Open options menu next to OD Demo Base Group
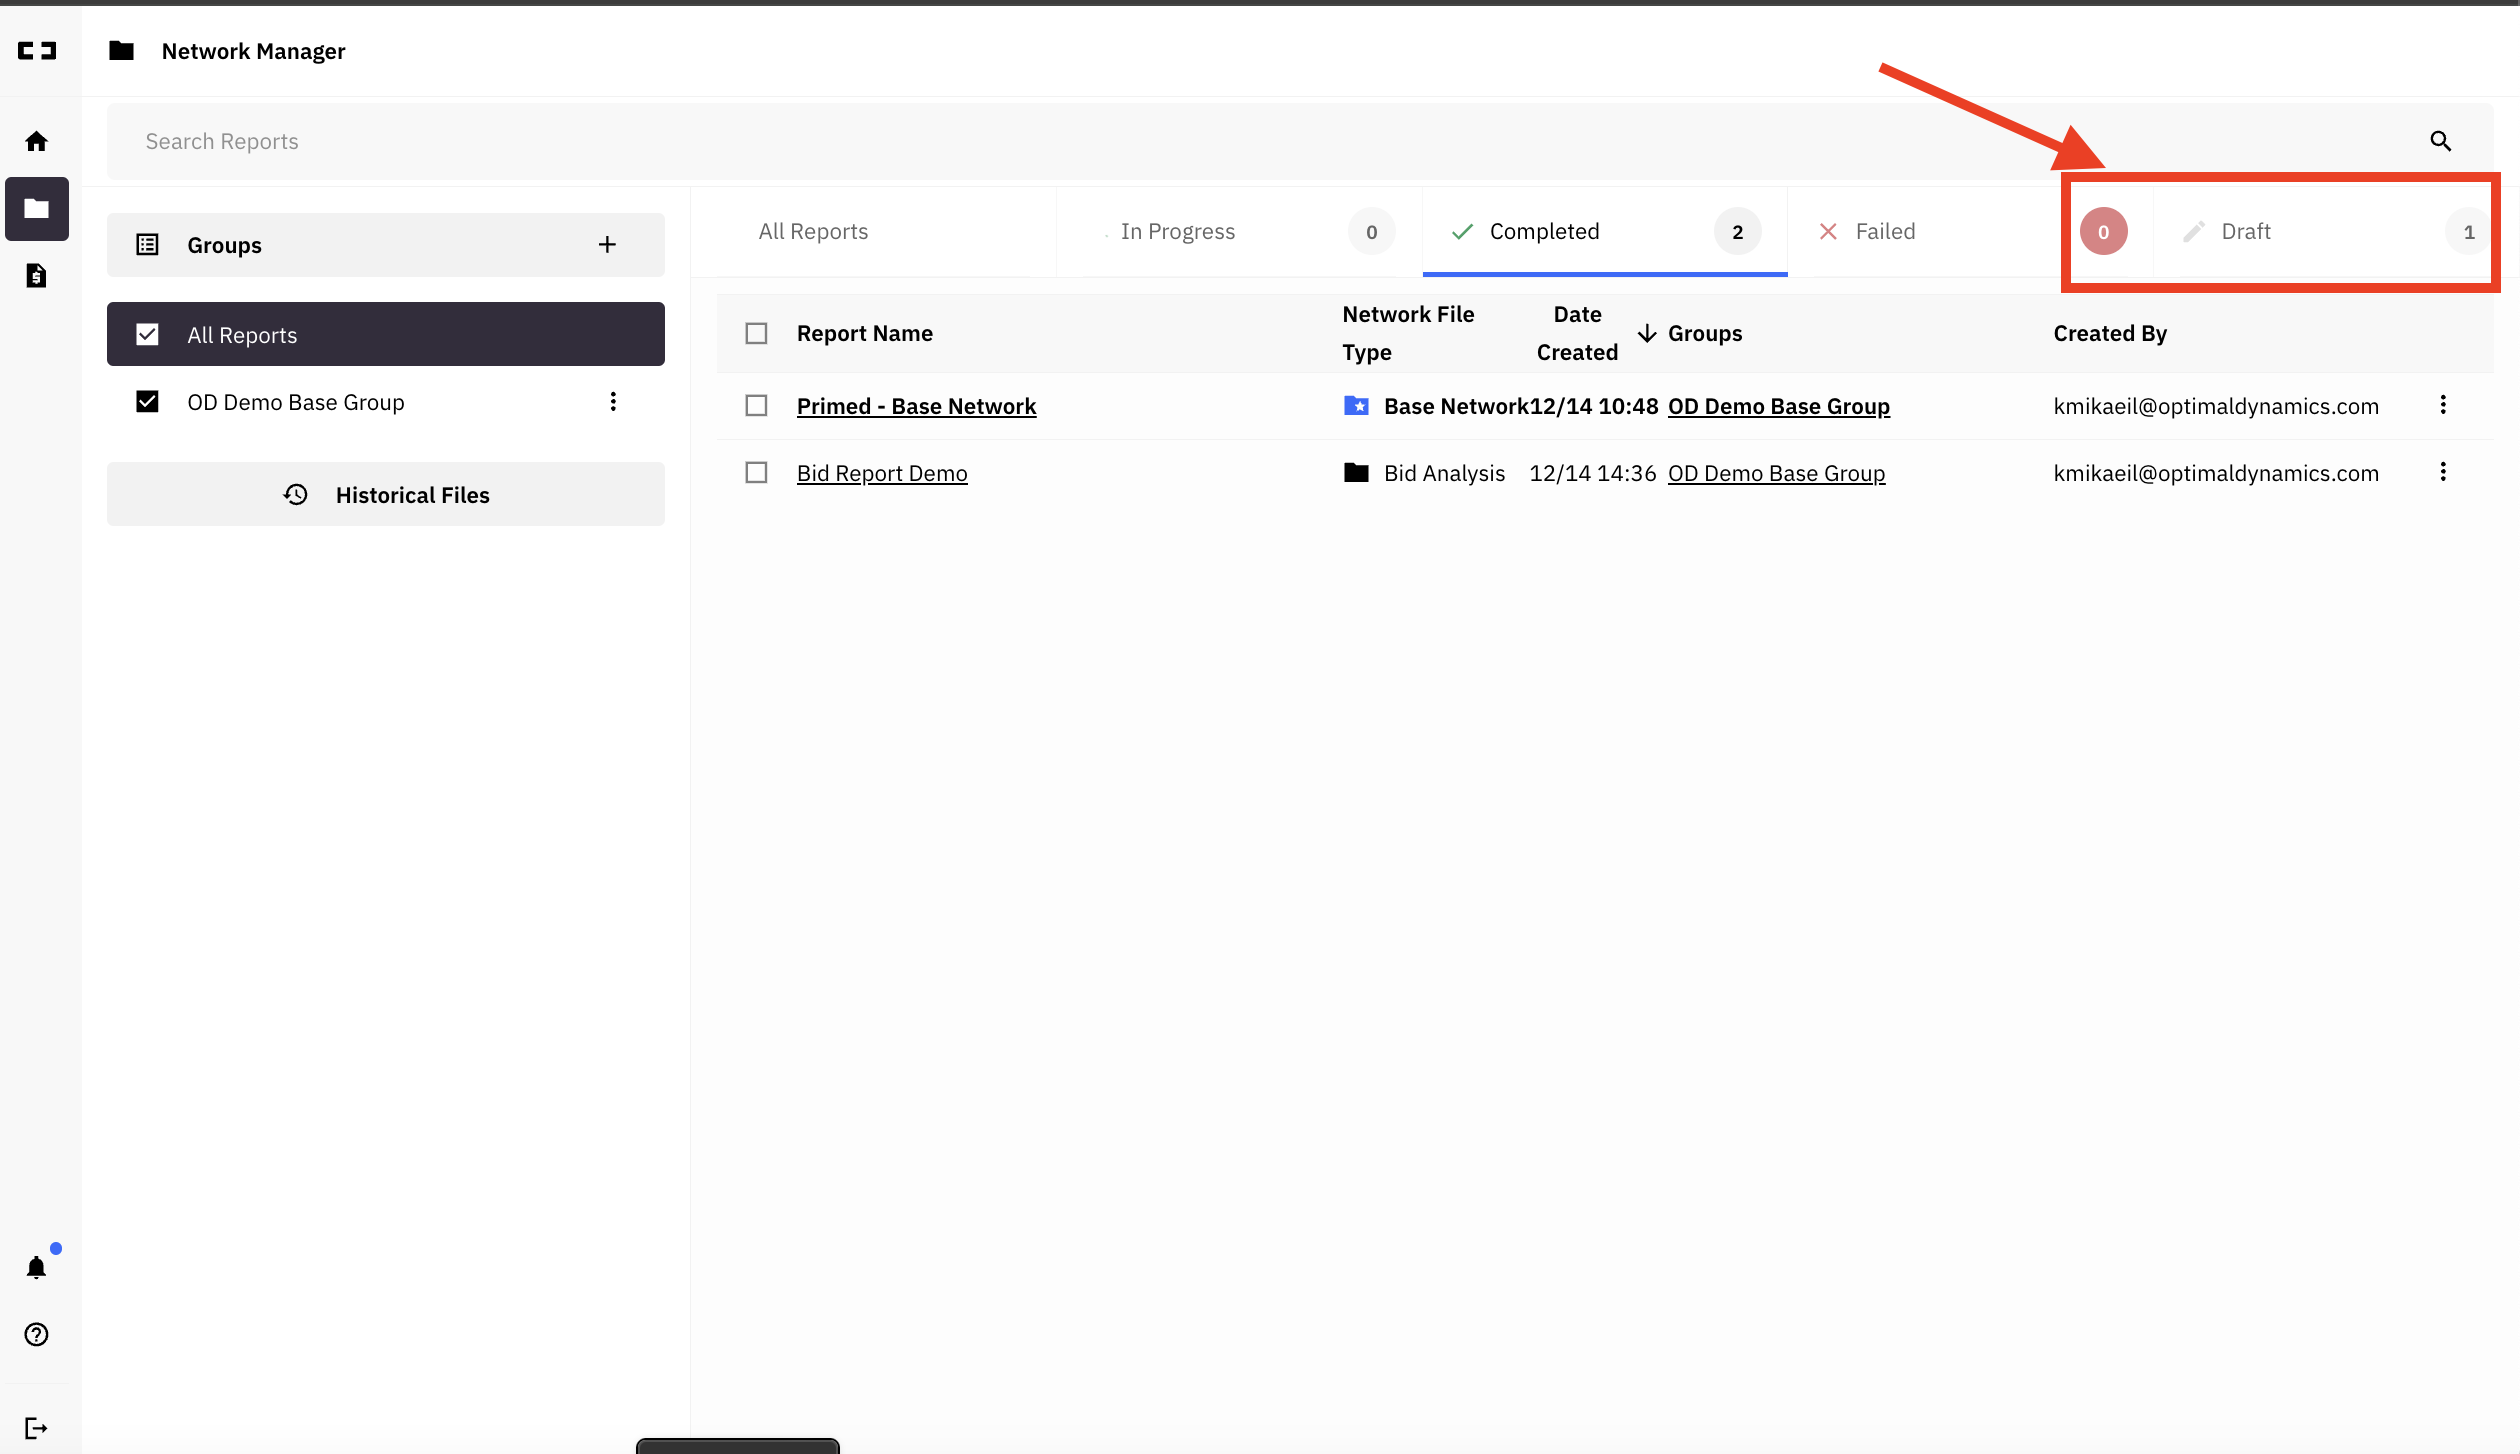The height and width of the screenshot is (1454, 2520). click(613, 401)
